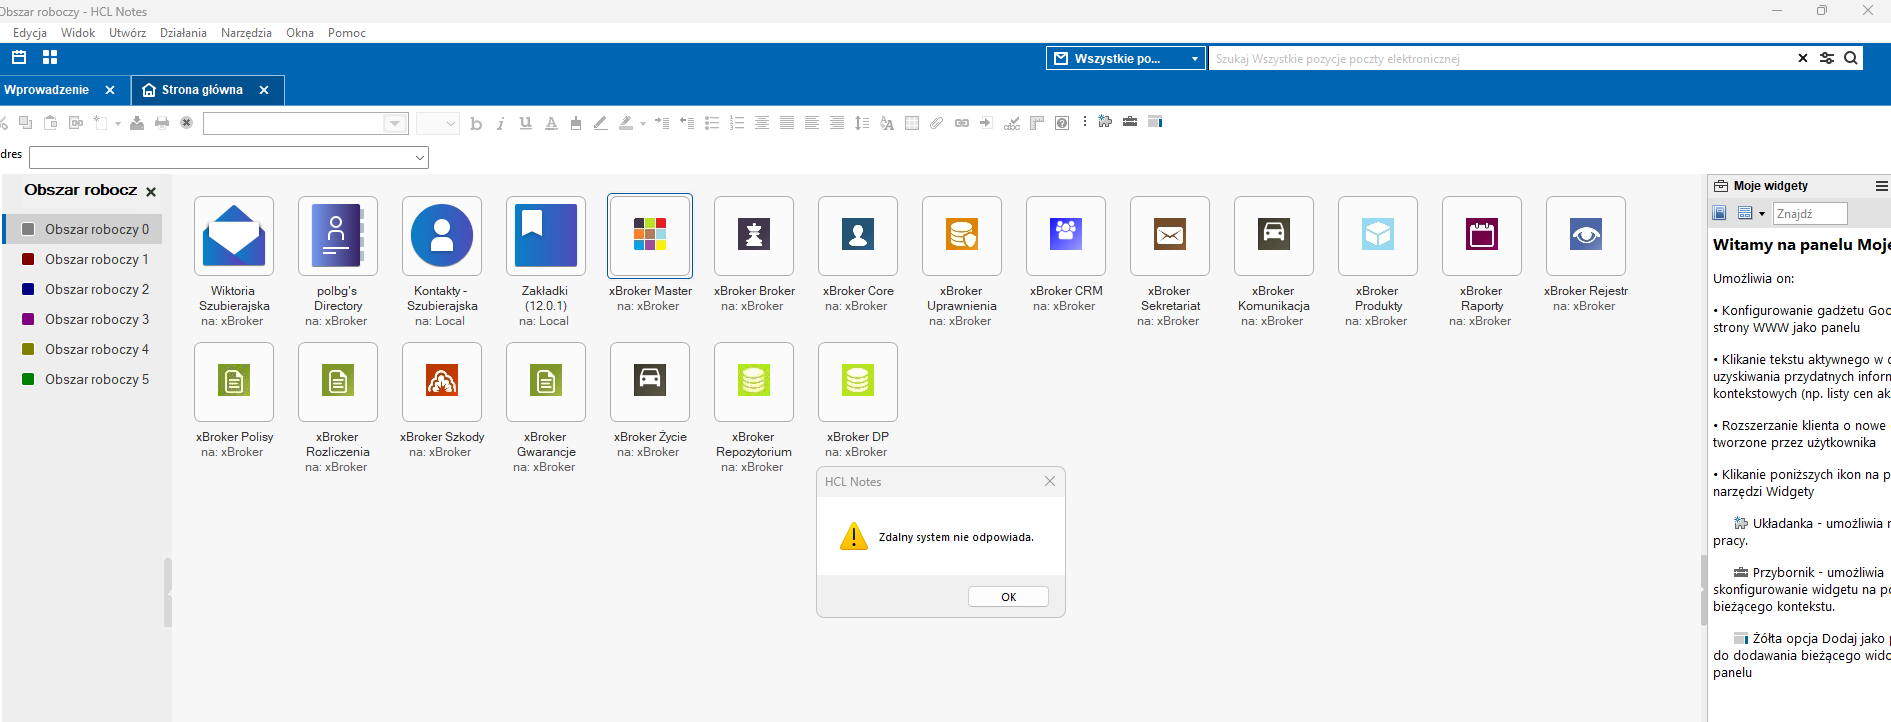Open xBroker Sekretariat database icon
Viewport: 1891px width, 722px height.
coord(1170,236)
